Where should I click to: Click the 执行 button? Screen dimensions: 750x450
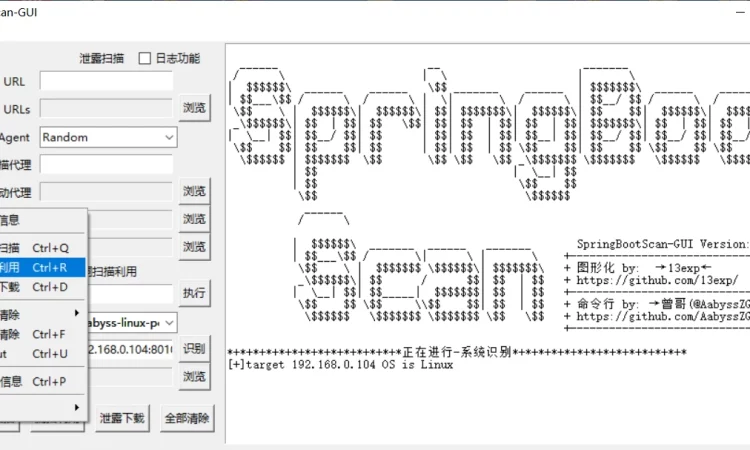(x=194, y=293)
